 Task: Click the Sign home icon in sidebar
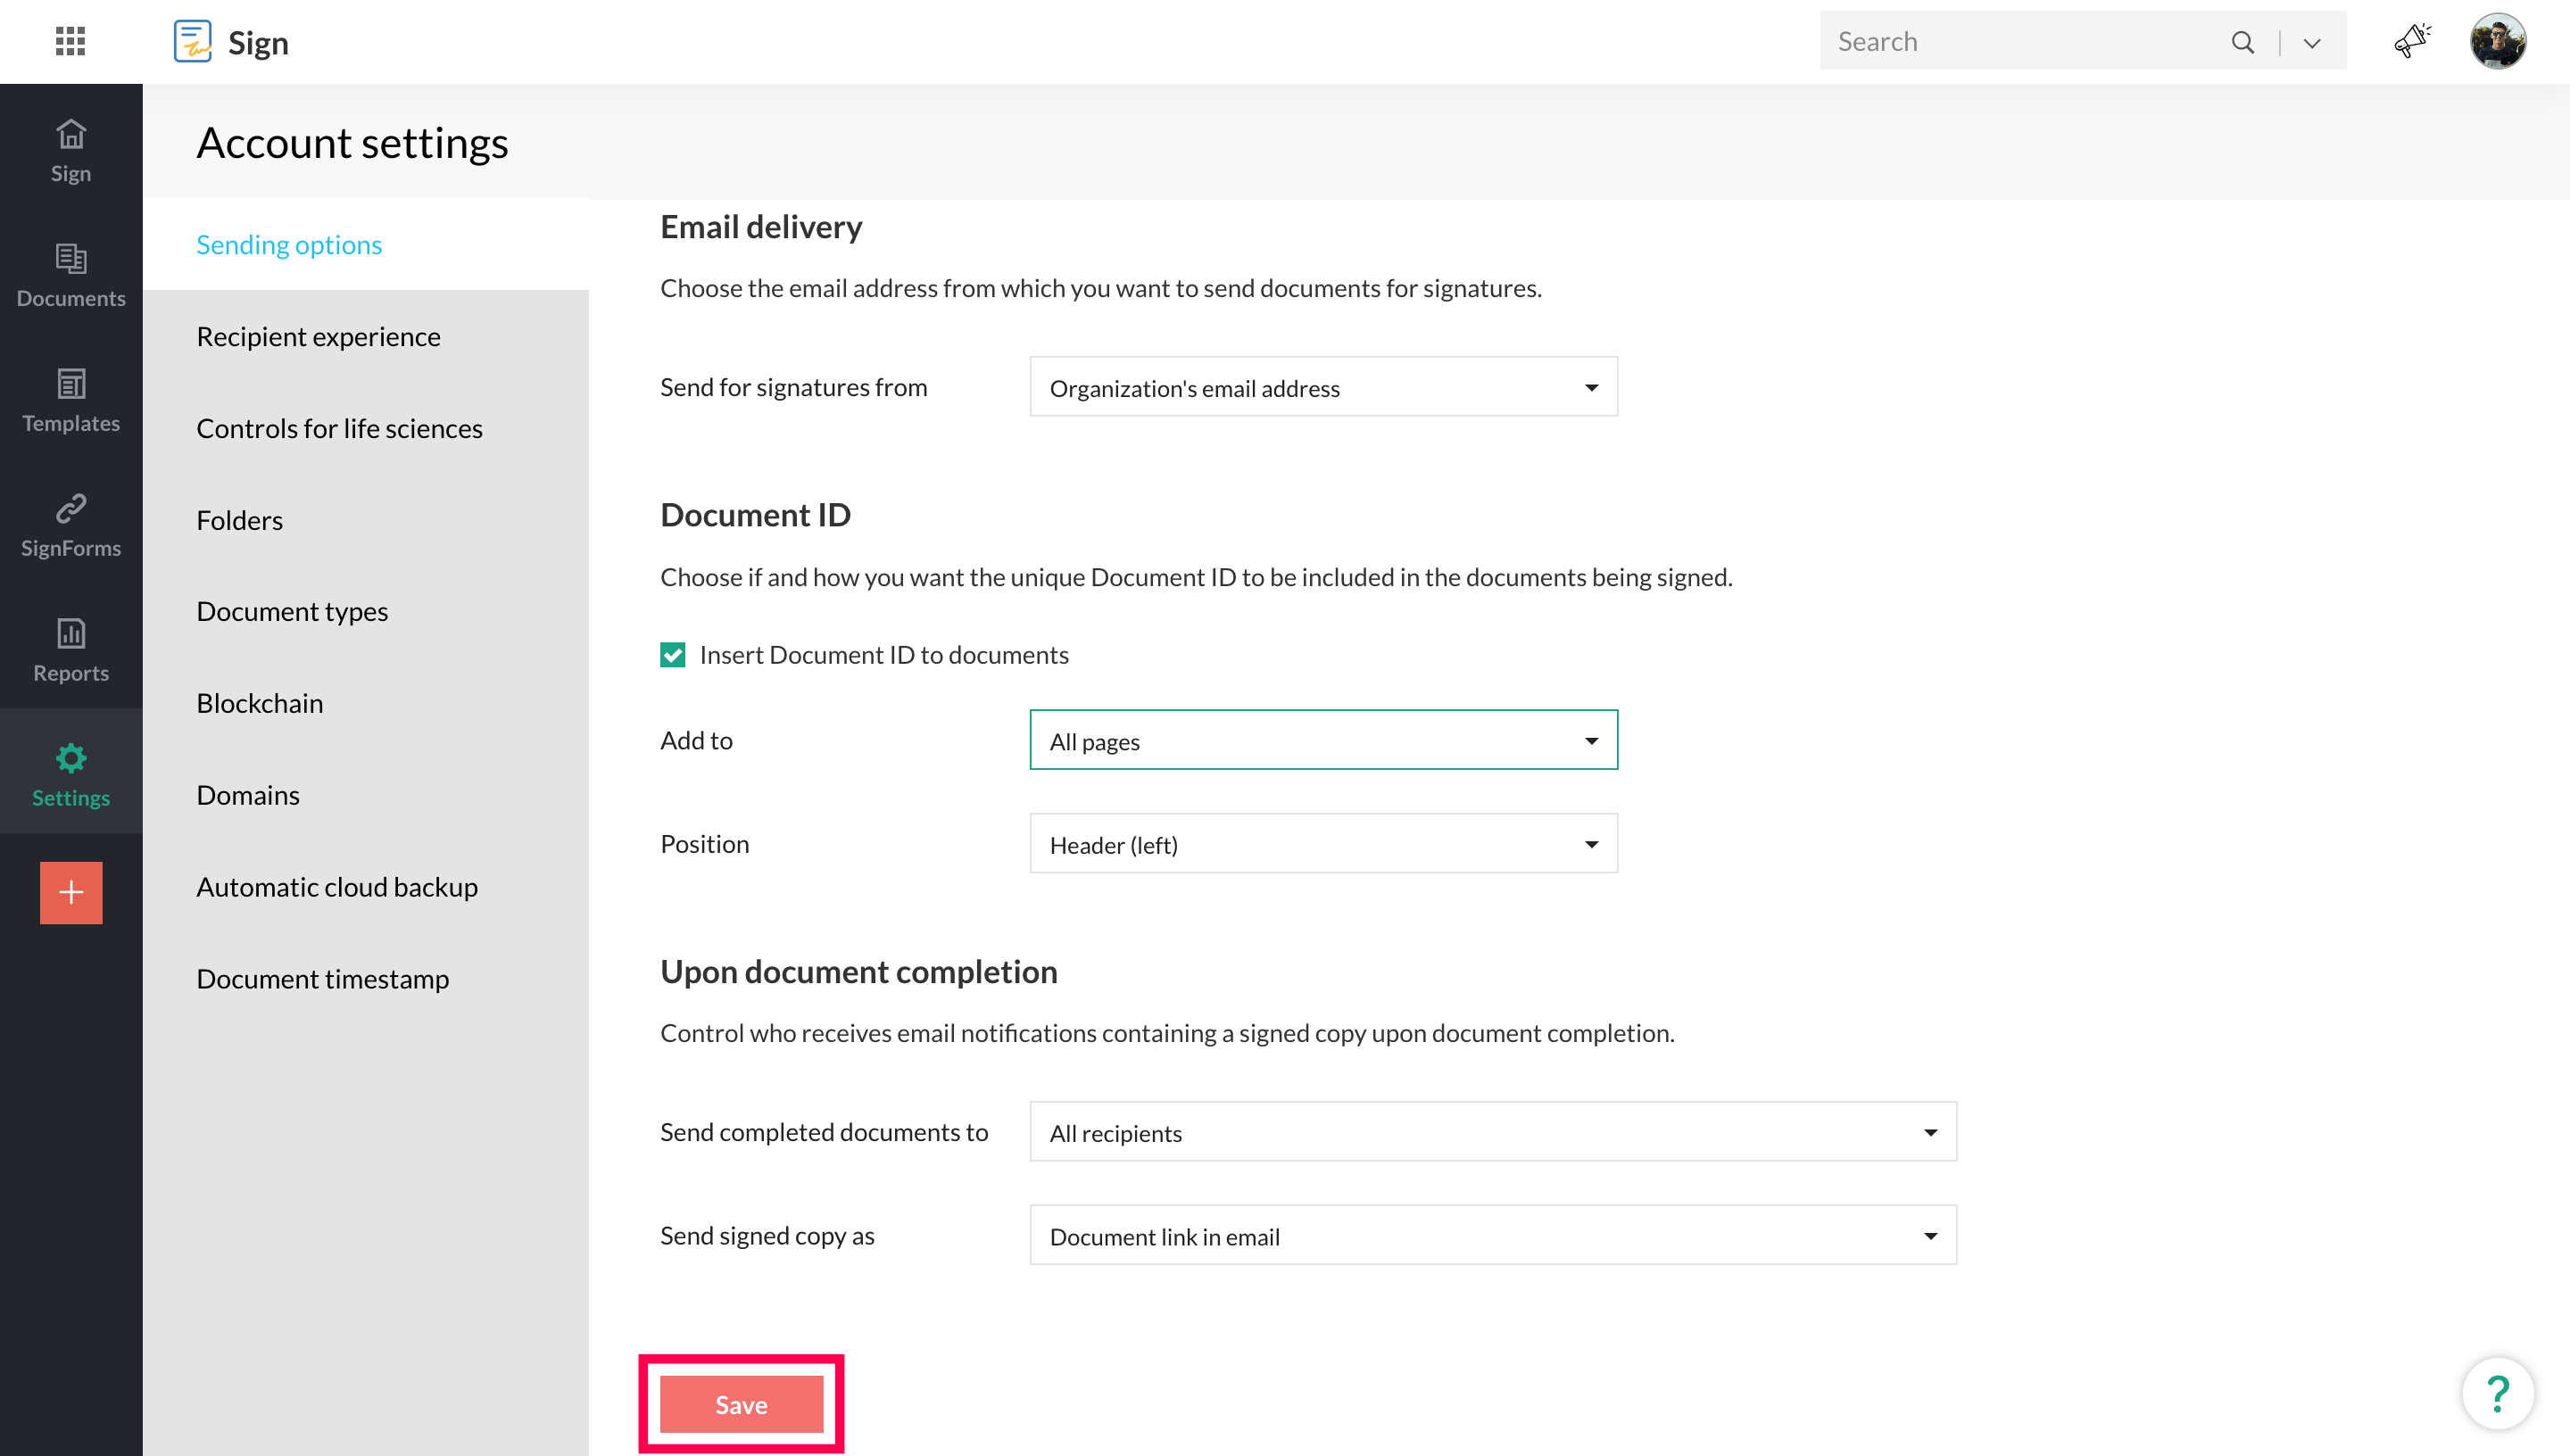coord(70,150)
